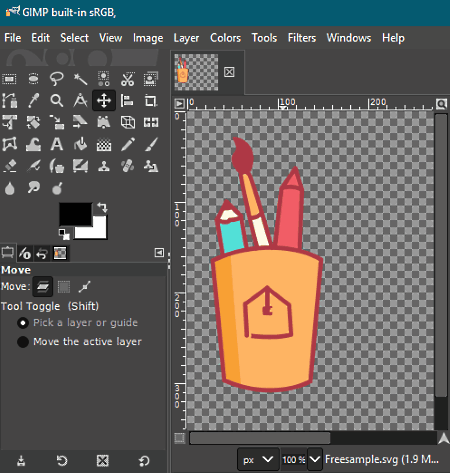Open the Filters menu
Viewport: 450px width, 473px height.
302,38
